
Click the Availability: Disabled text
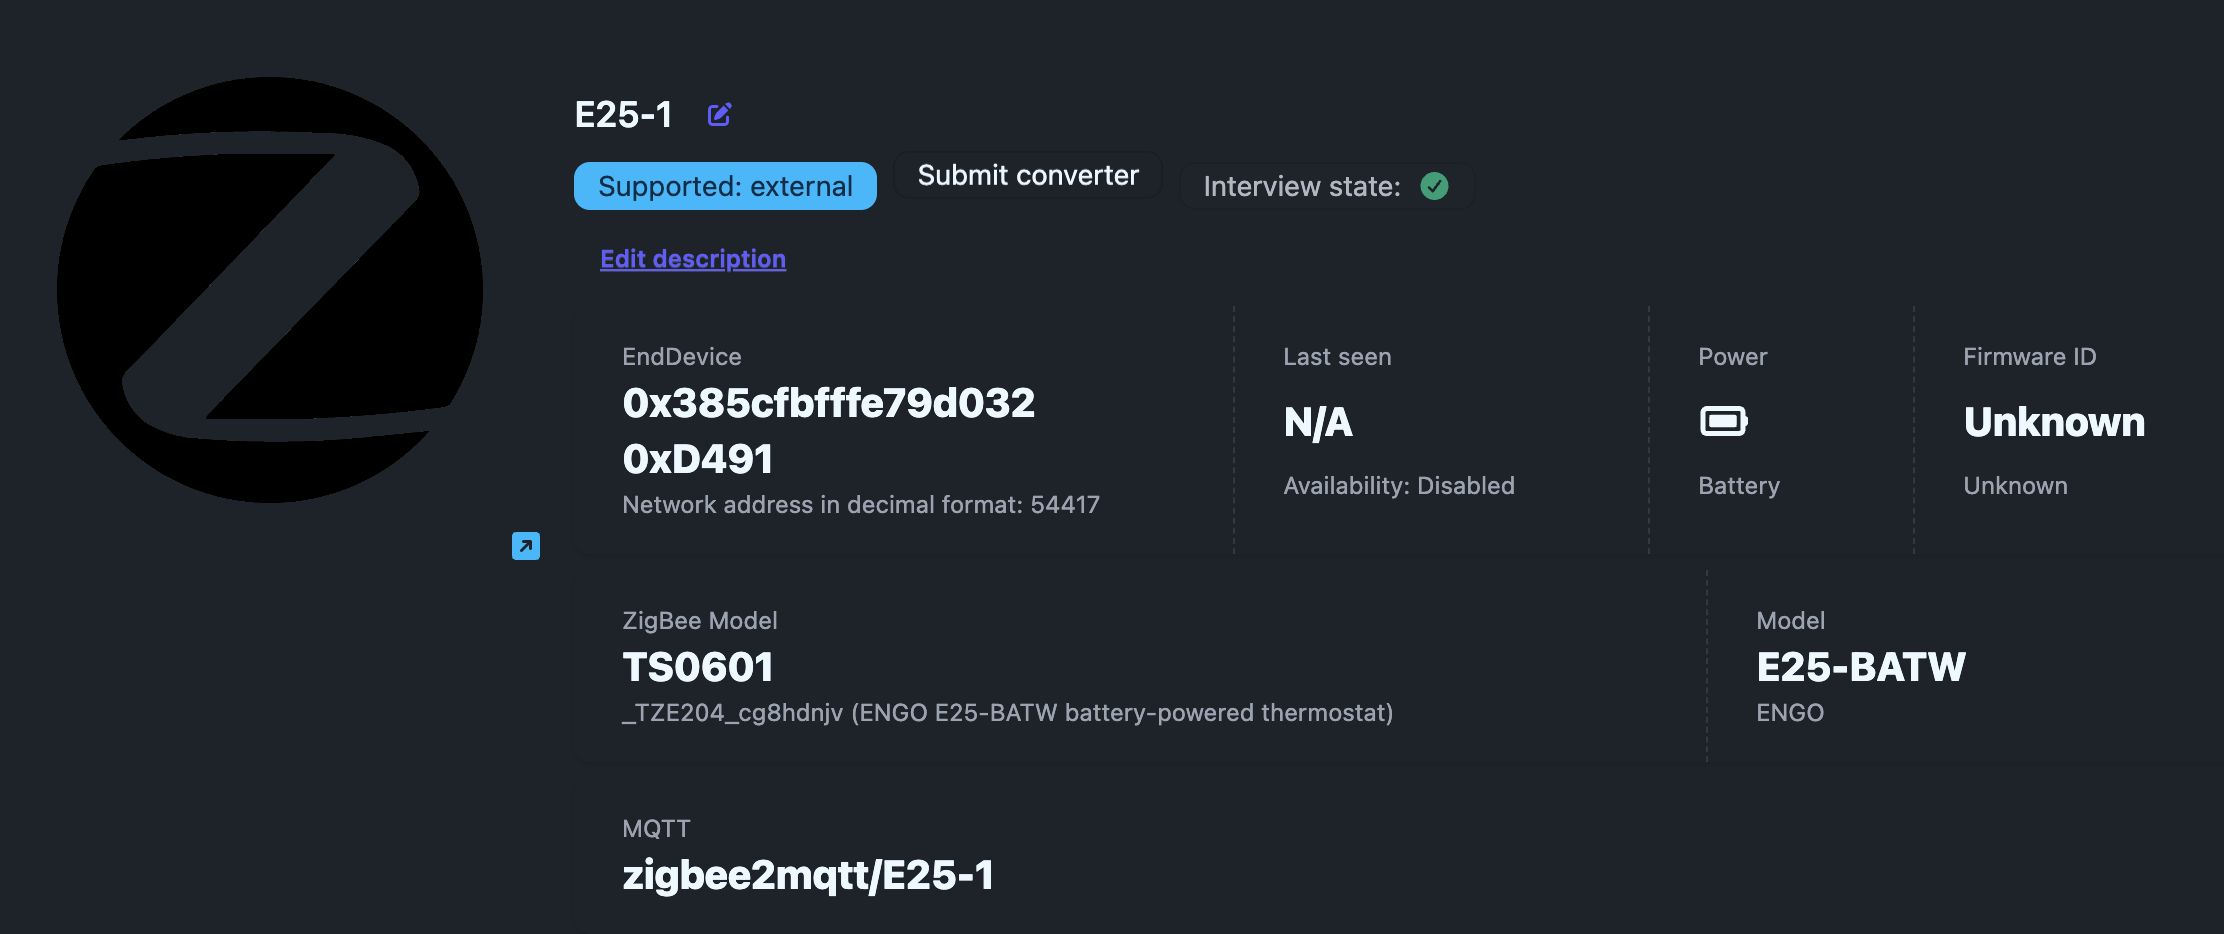(x=1398, y=486)
